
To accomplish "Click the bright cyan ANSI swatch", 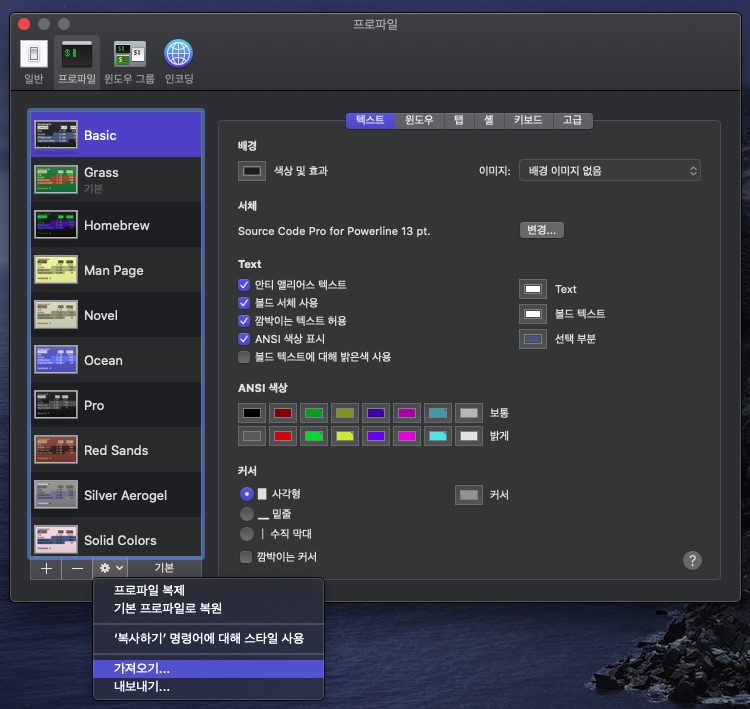I will [x=438, y=436].
